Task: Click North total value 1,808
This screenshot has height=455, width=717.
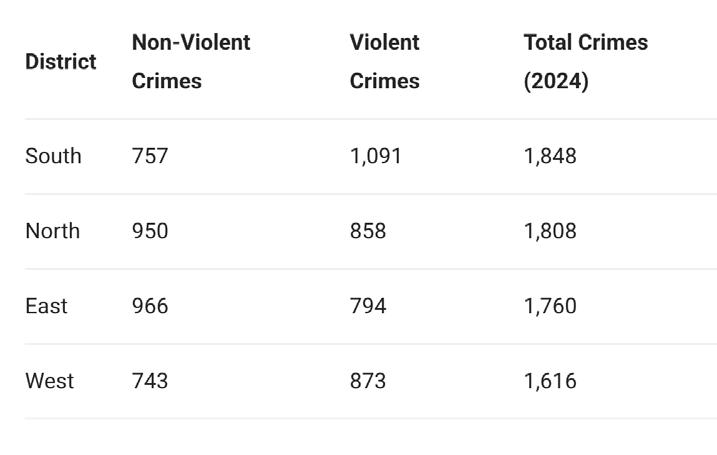Action: tap(550, 231)
